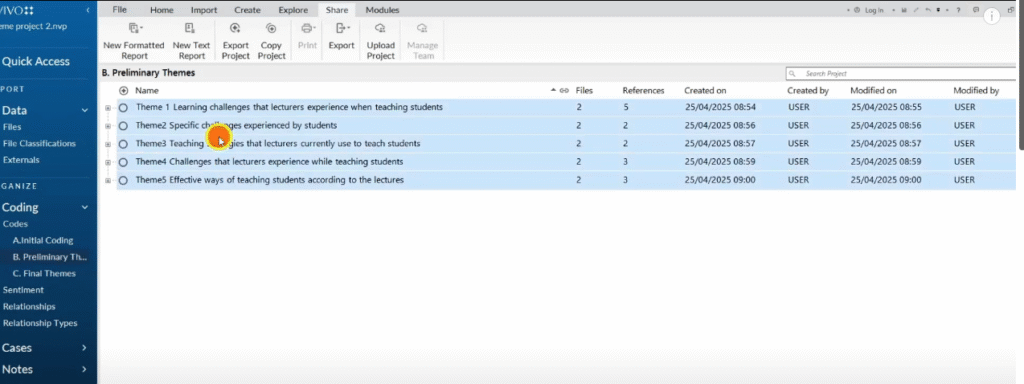Open New Formatted Report

(x=134, y=40)
